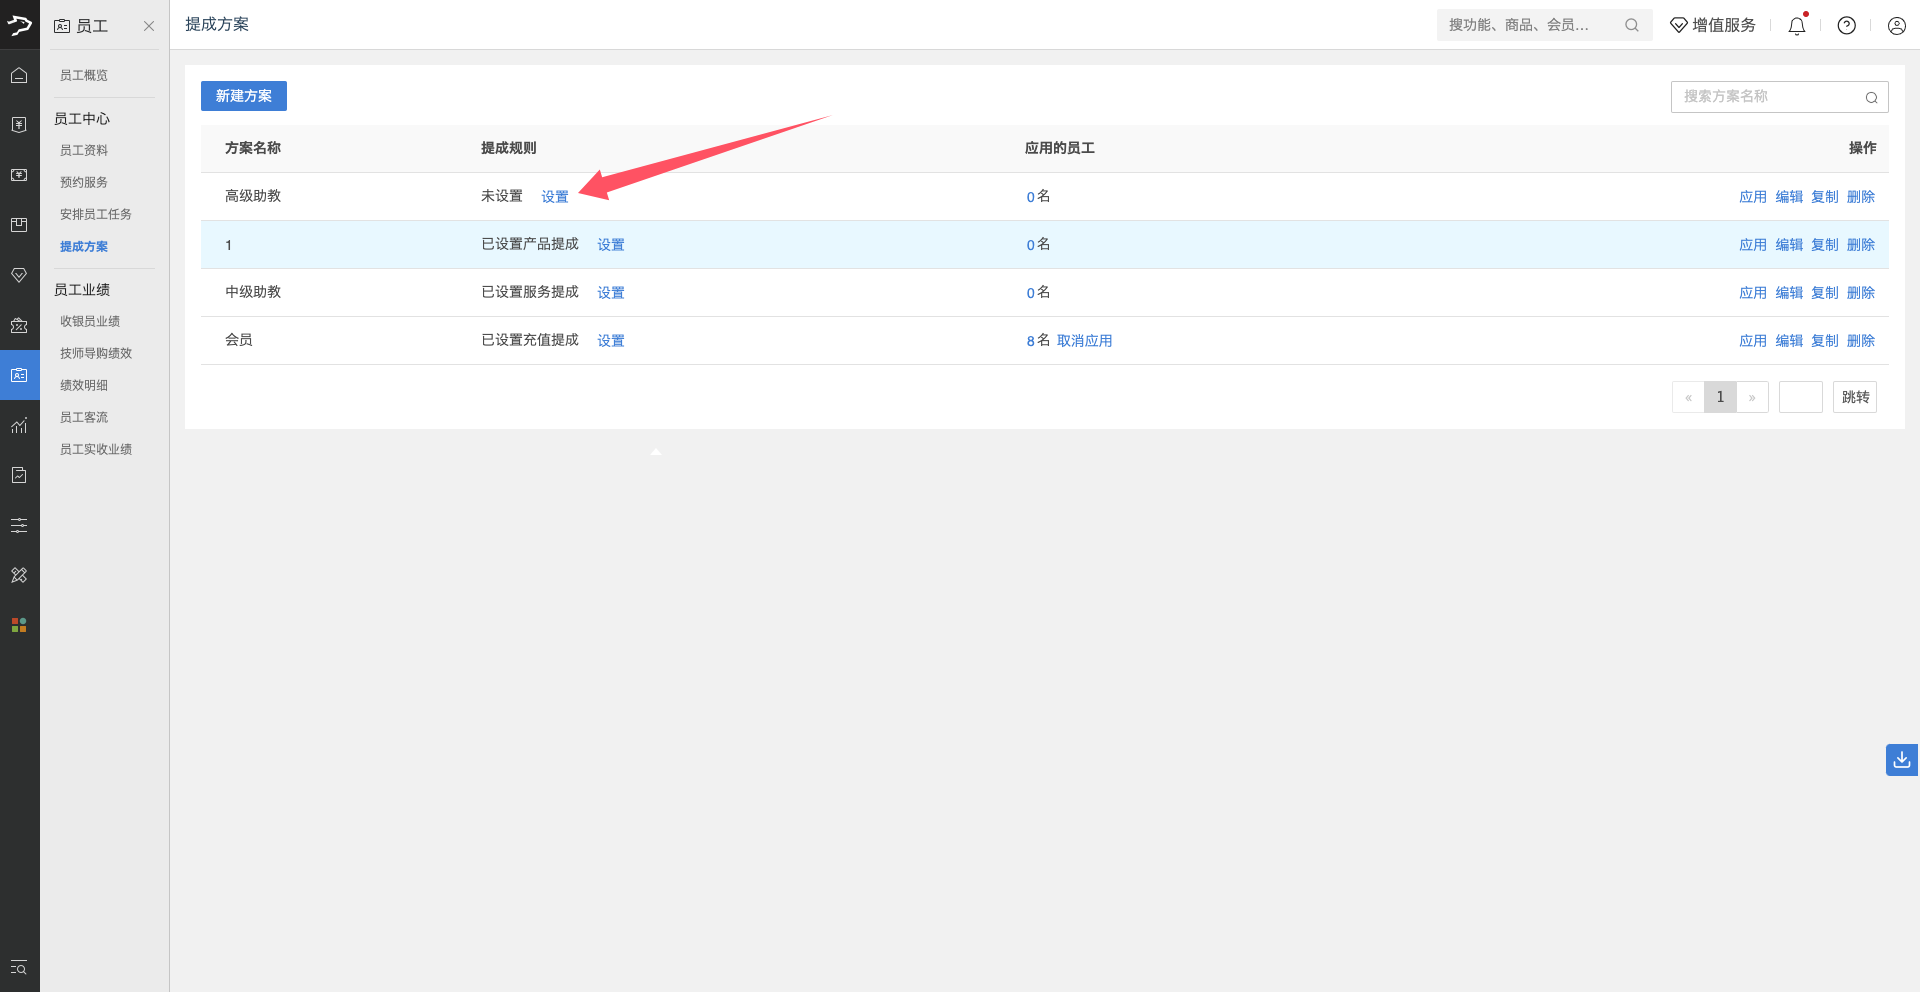Open the diamond member icon in sidebar
Screen dimensions: 1920x992
[x=19, y=275]
